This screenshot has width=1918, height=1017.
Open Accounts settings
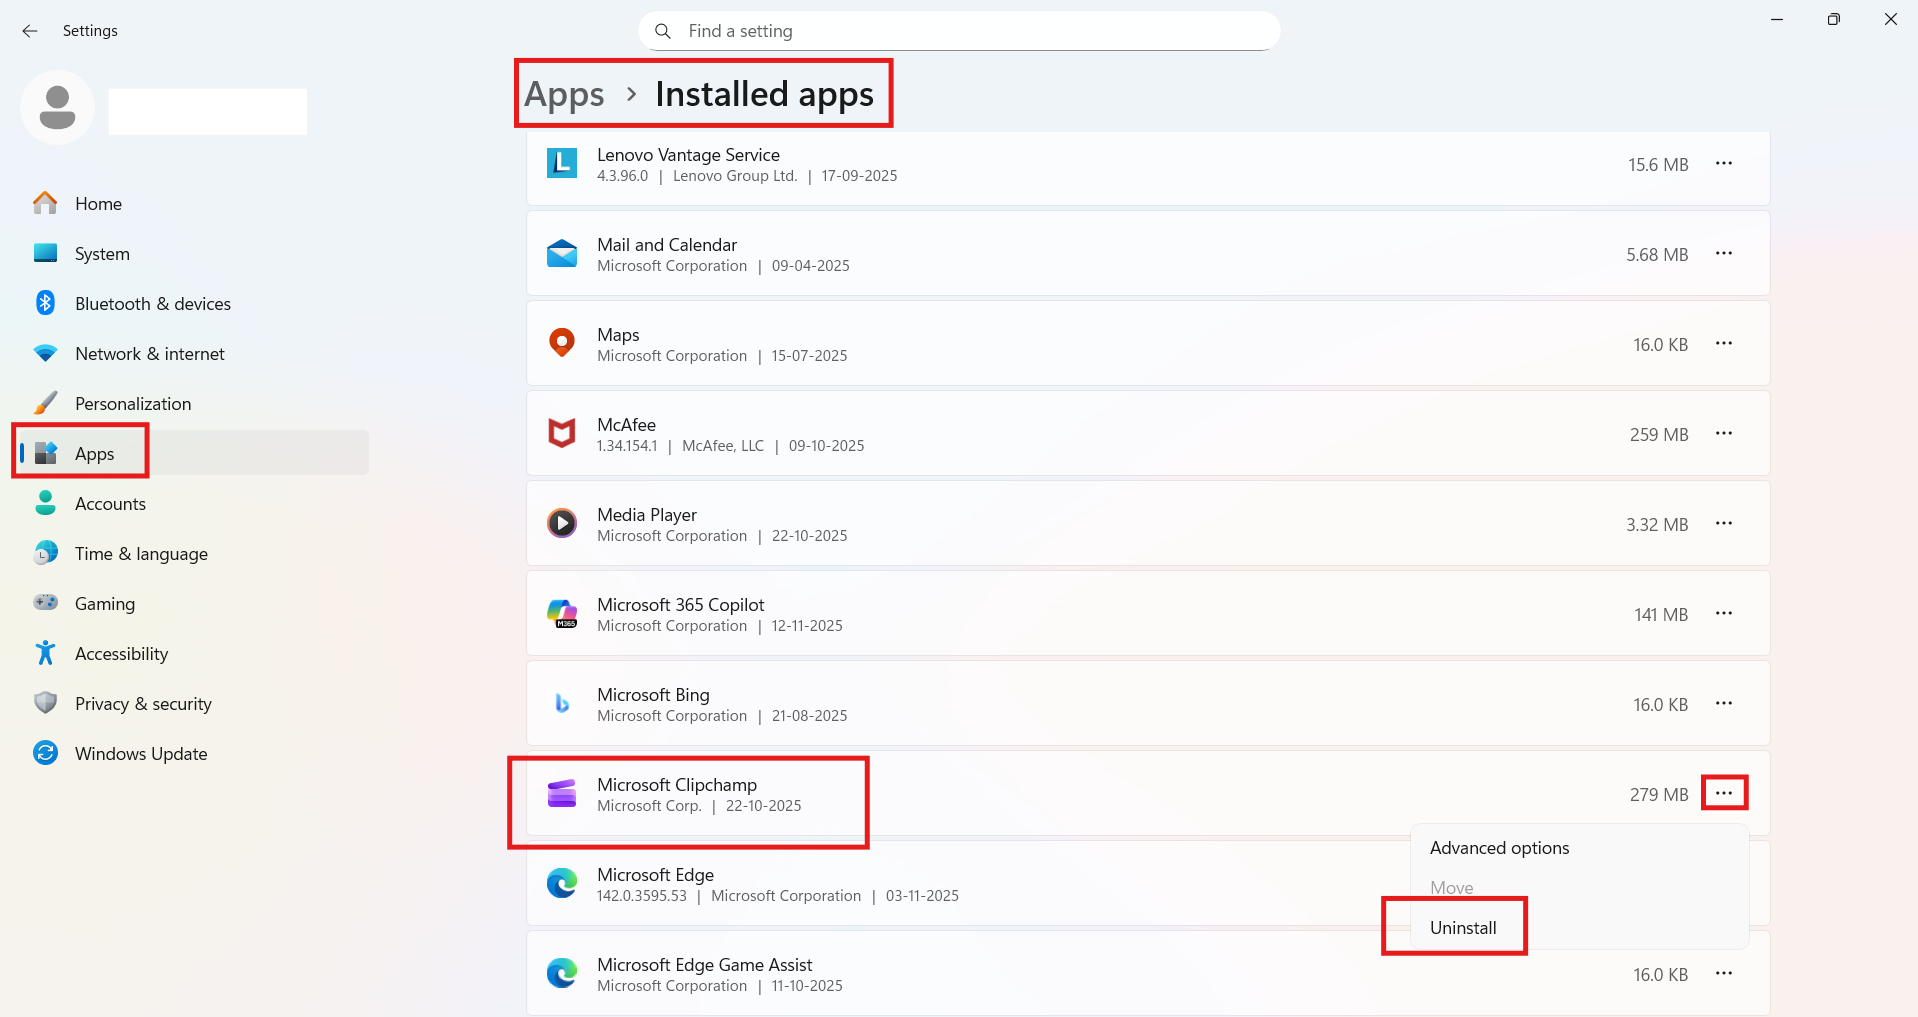110,503
